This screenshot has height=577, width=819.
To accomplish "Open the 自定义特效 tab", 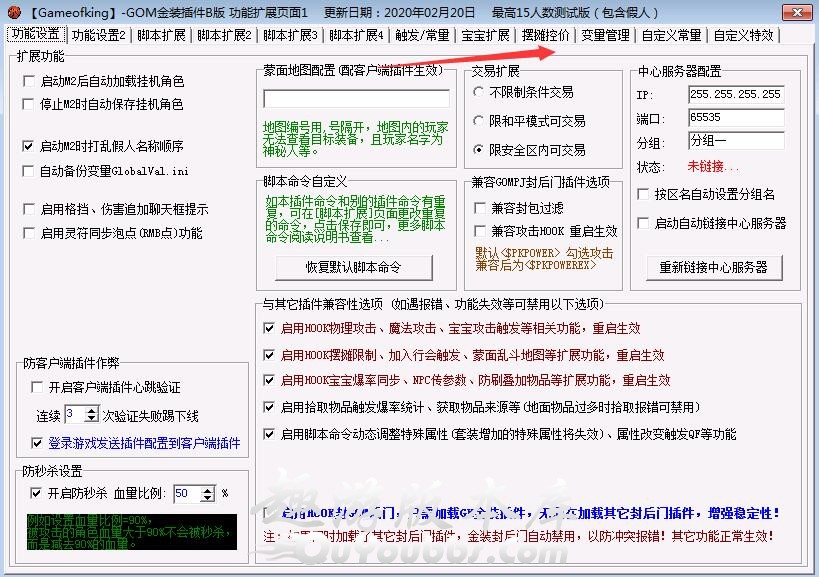I will 743,36.
